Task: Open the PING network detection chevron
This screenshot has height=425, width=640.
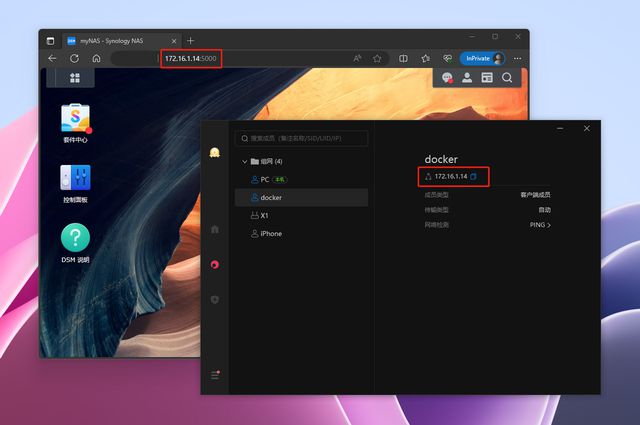Action: coord(548,226)
